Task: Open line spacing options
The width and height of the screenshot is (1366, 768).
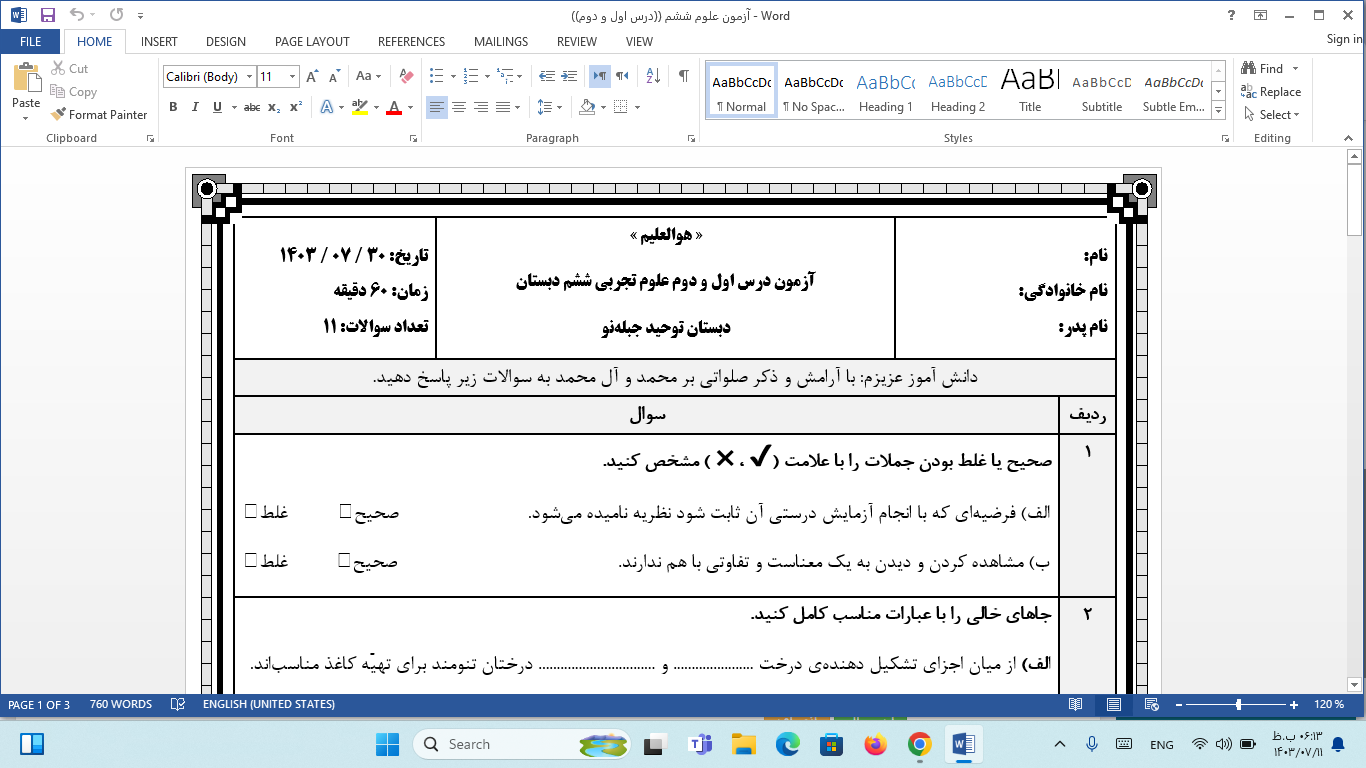Action: [x=548, y=107]
